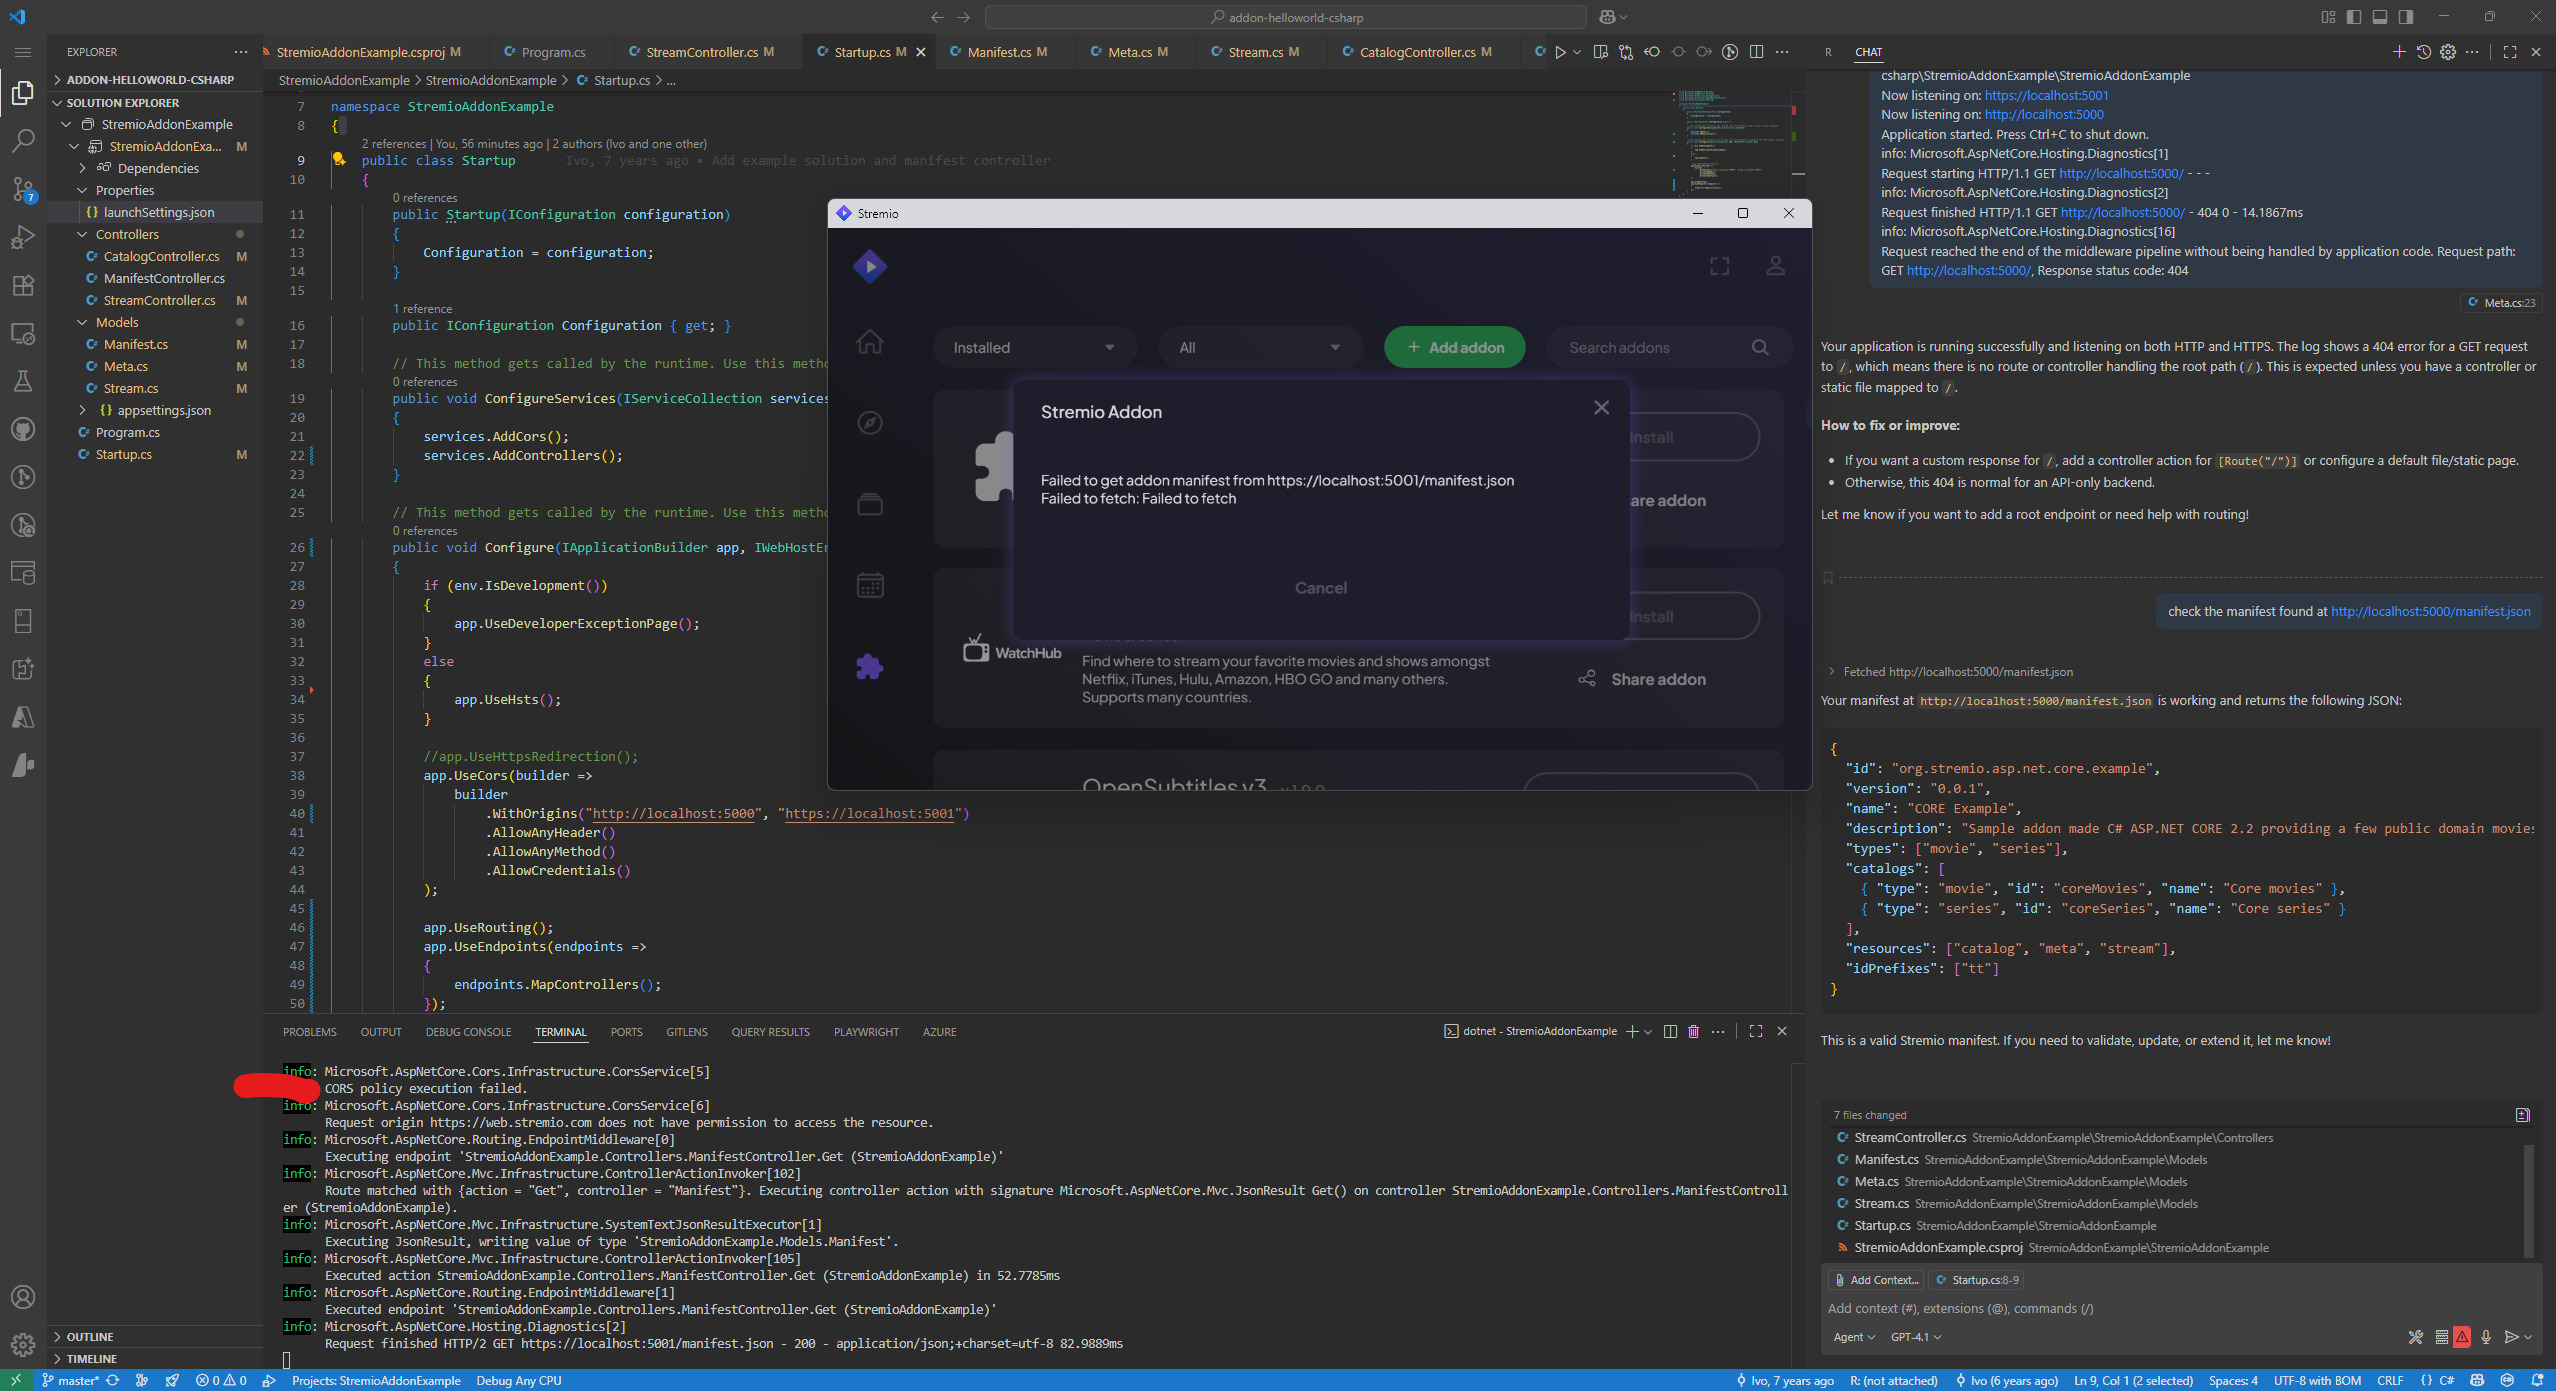Open Stremio Discover compass icon
This screenshot has height=1391, width=2556.
870,423
